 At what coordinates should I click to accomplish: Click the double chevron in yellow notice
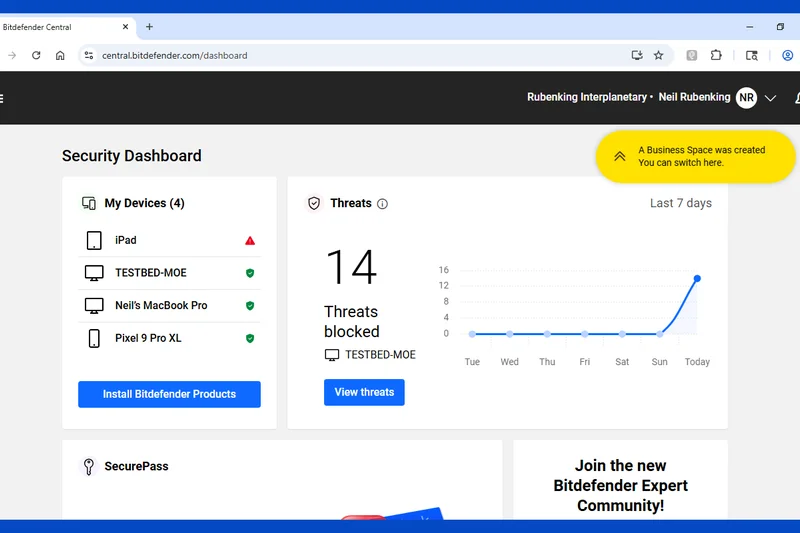click(x=619, y=156)
